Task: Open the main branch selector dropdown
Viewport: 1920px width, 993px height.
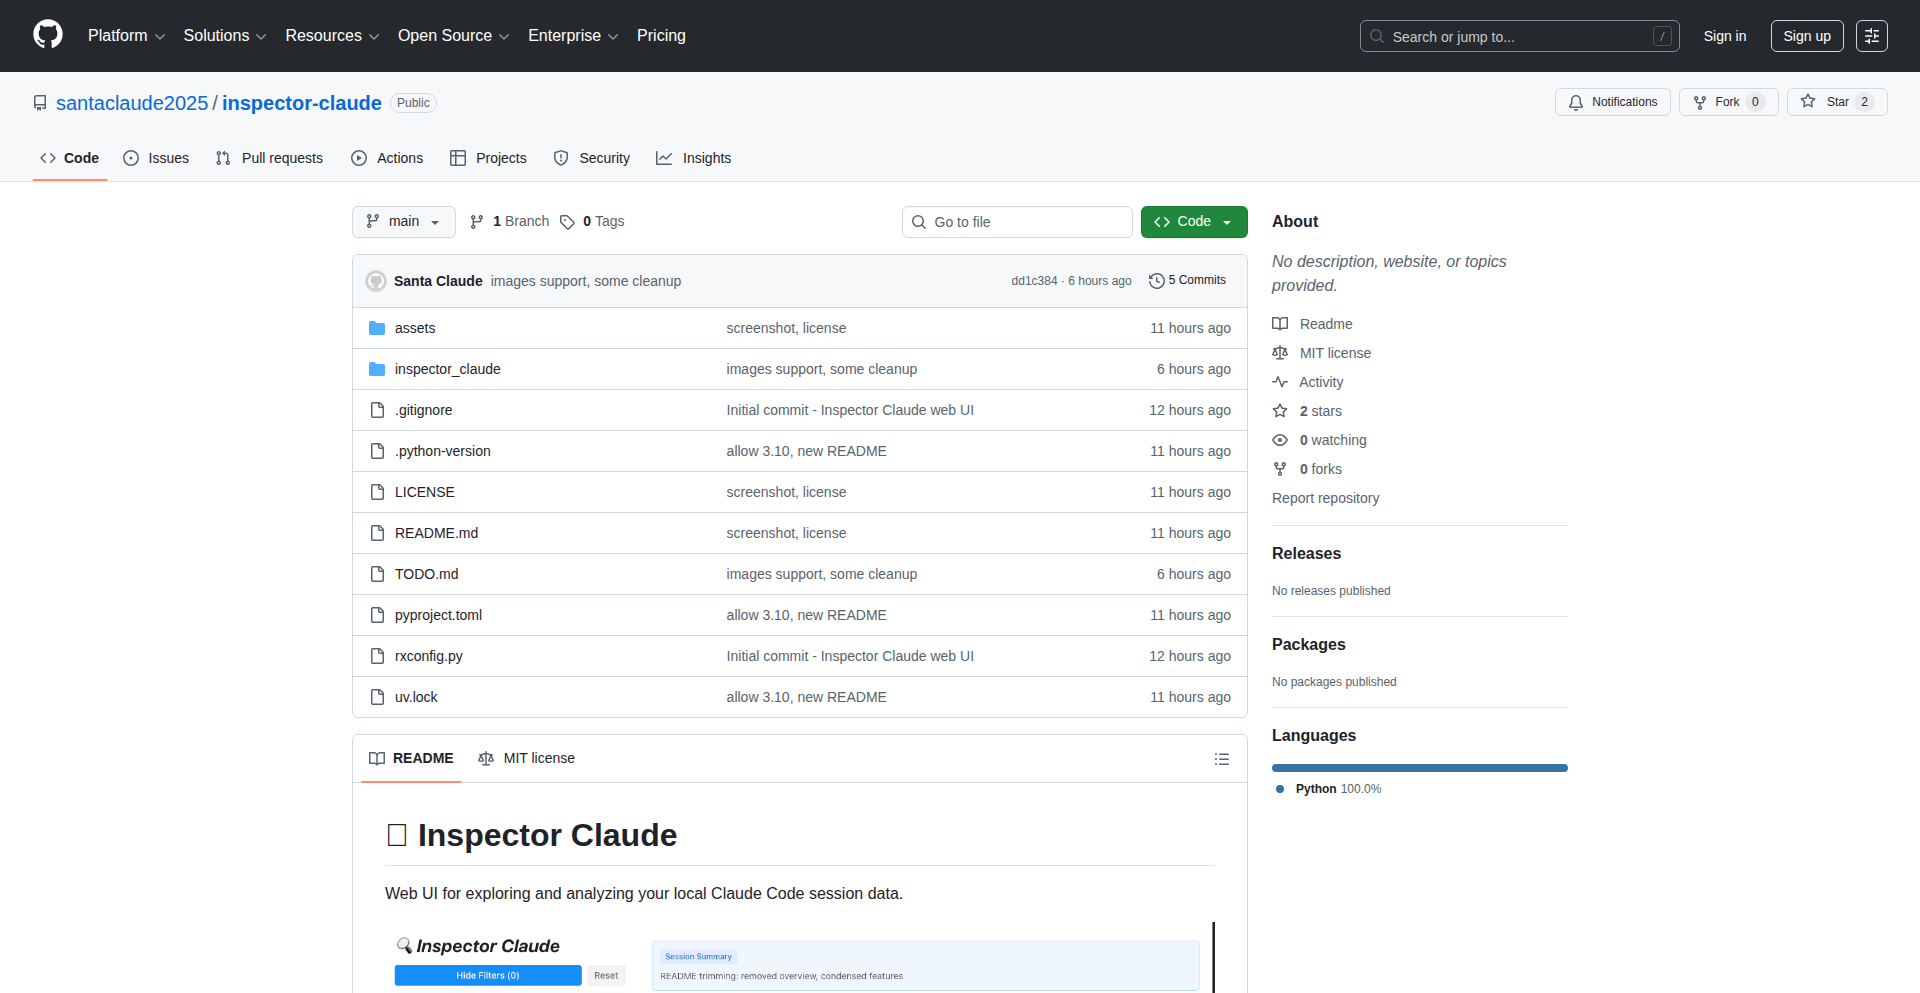Action: (x=403, y=222)
